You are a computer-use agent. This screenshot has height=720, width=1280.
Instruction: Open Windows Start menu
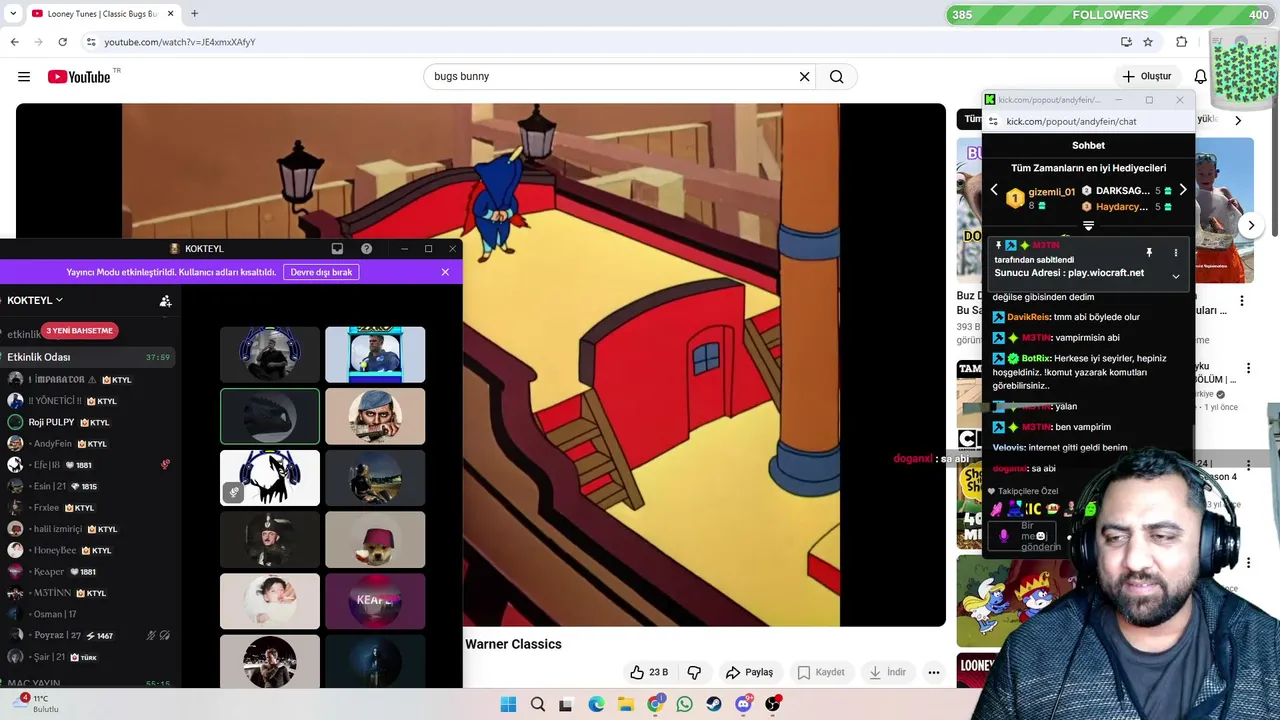click(508, 704)
